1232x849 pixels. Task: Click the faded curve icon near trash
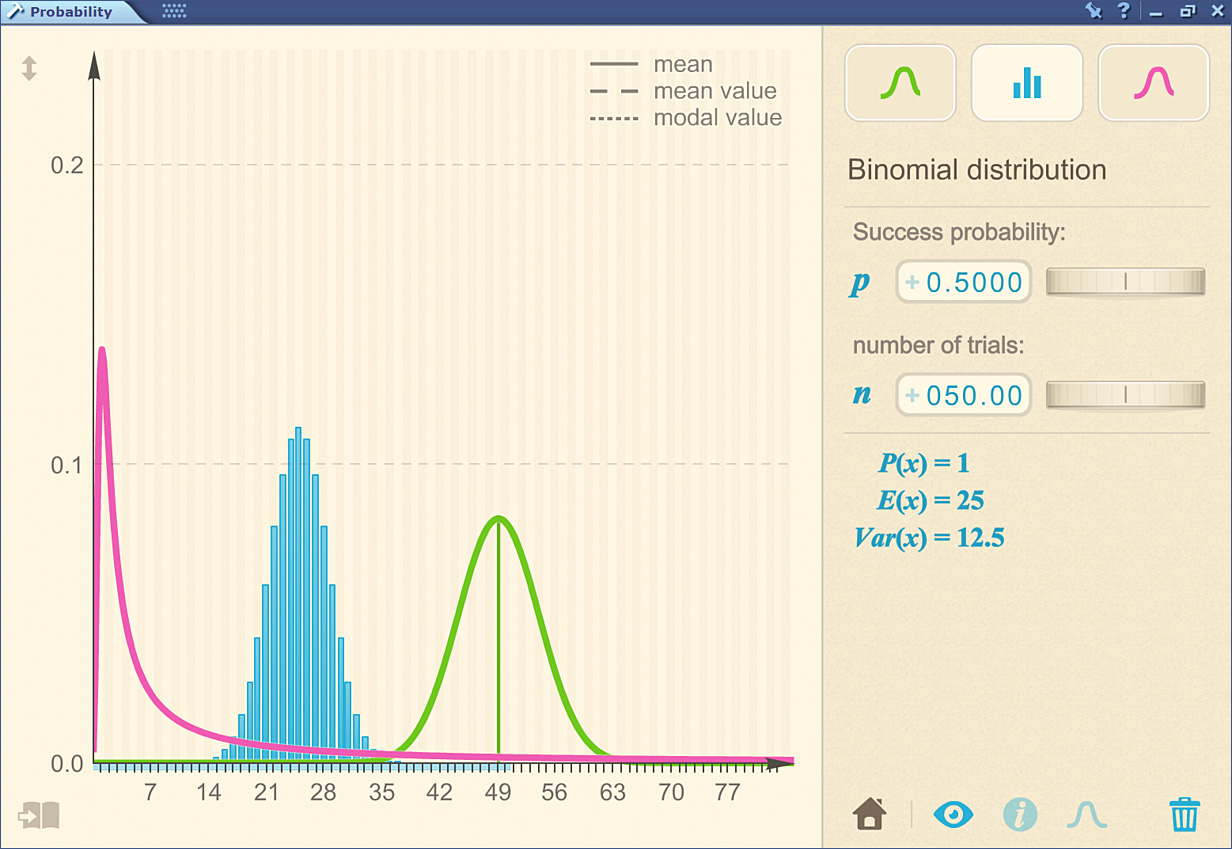[x=1086, y=814]
